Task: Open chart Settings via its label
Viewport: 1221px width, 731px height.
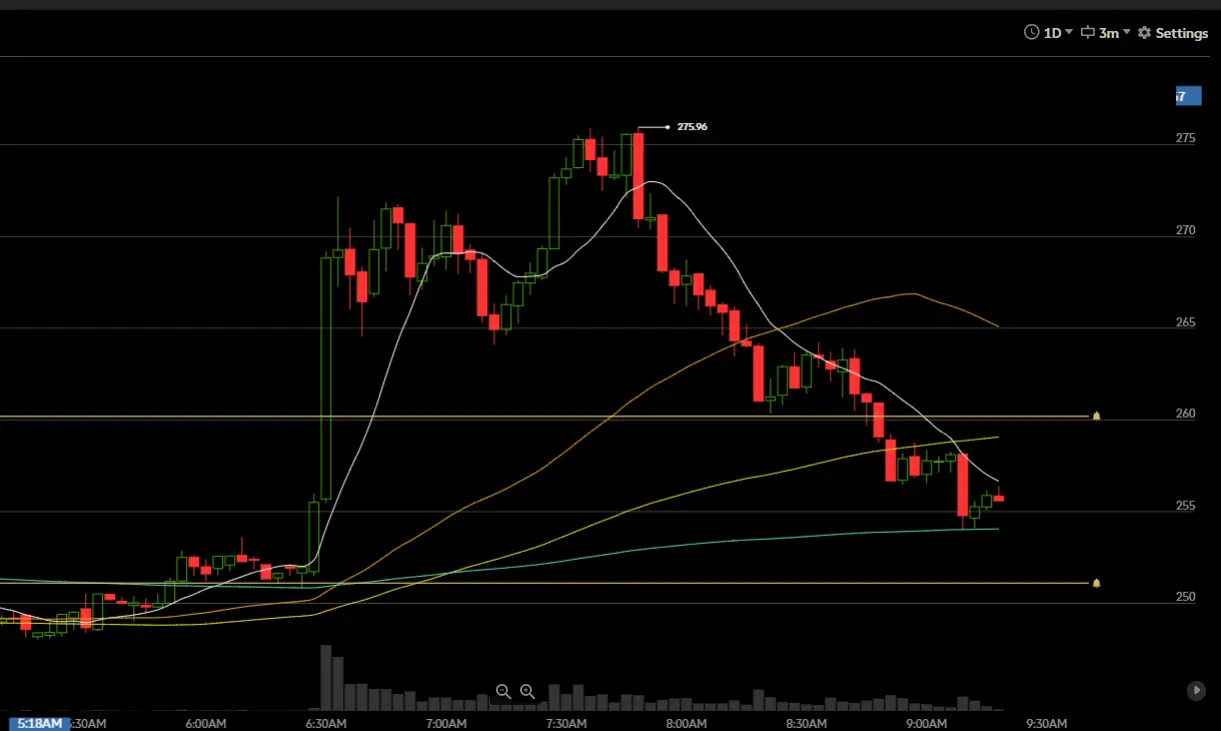Action: [x=1182, y=33]
